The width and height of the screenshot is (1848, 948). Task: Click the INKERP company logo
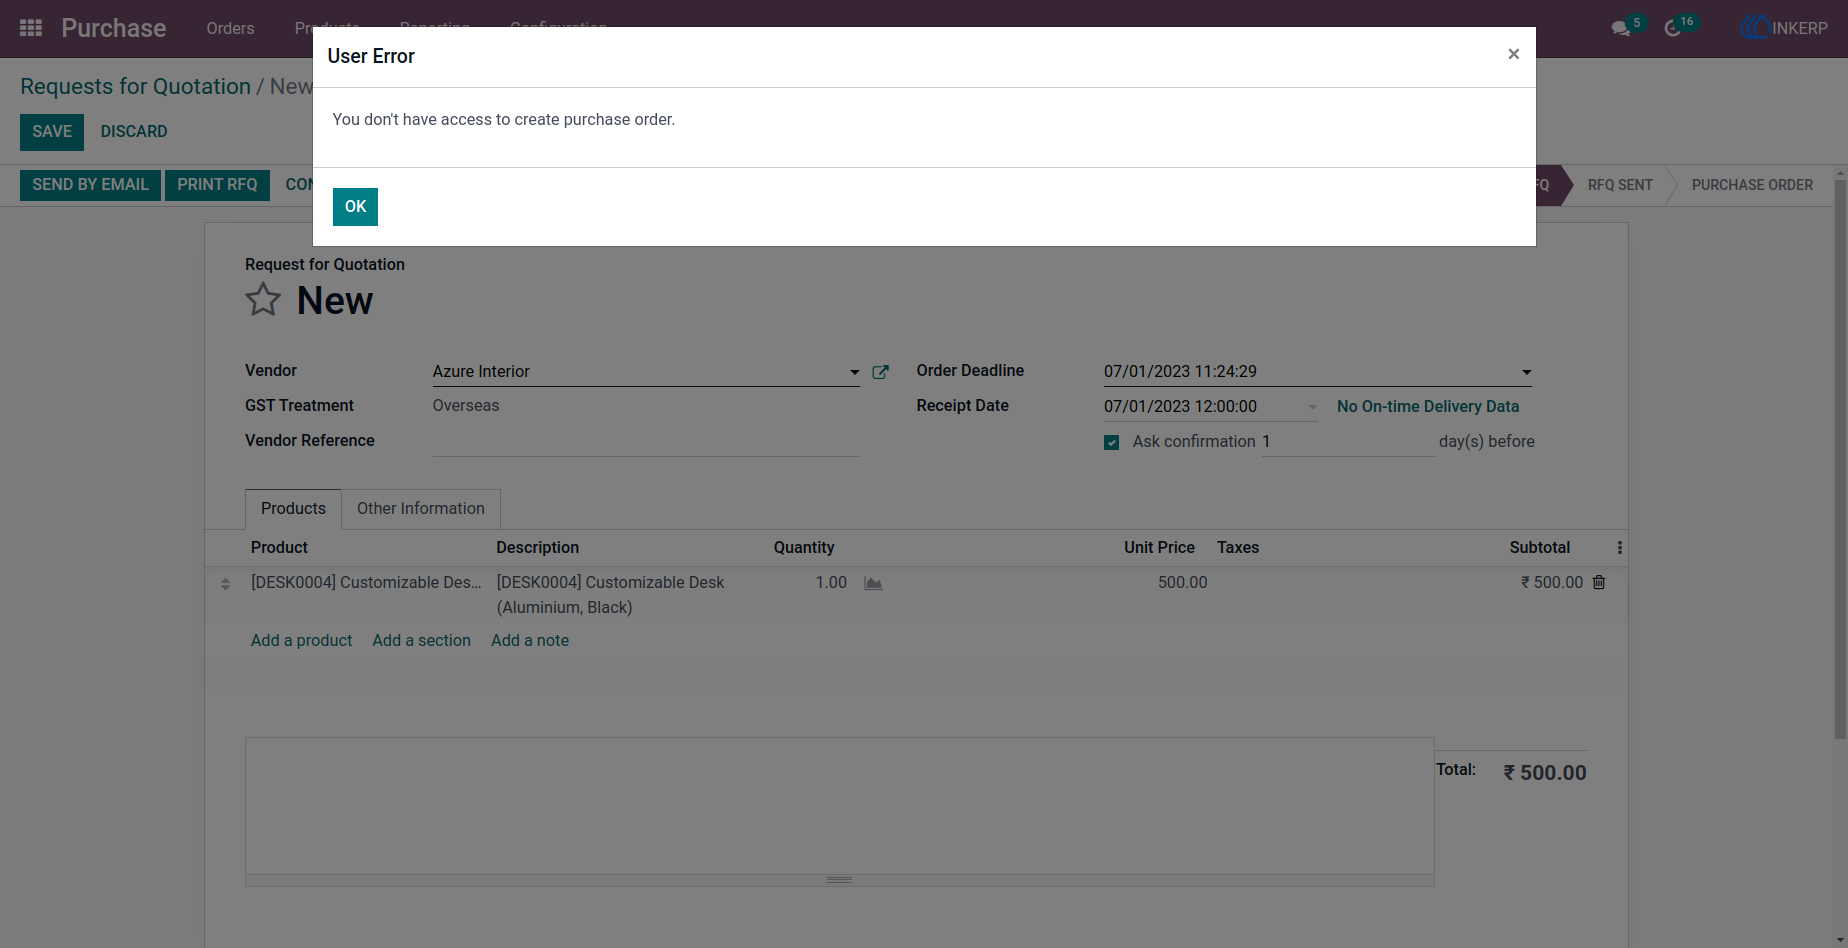[1784, 28]
